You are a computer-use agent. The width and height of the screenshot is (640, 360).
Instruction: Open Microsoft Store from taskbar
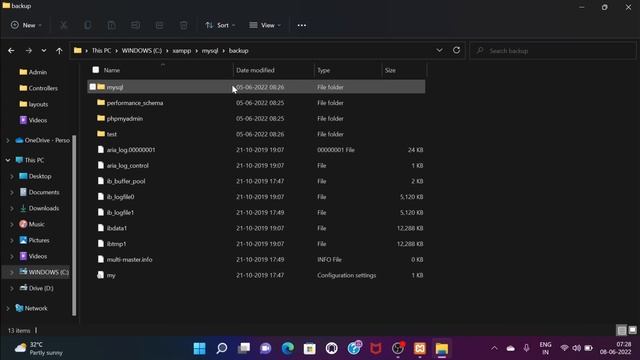coord(310,348)
